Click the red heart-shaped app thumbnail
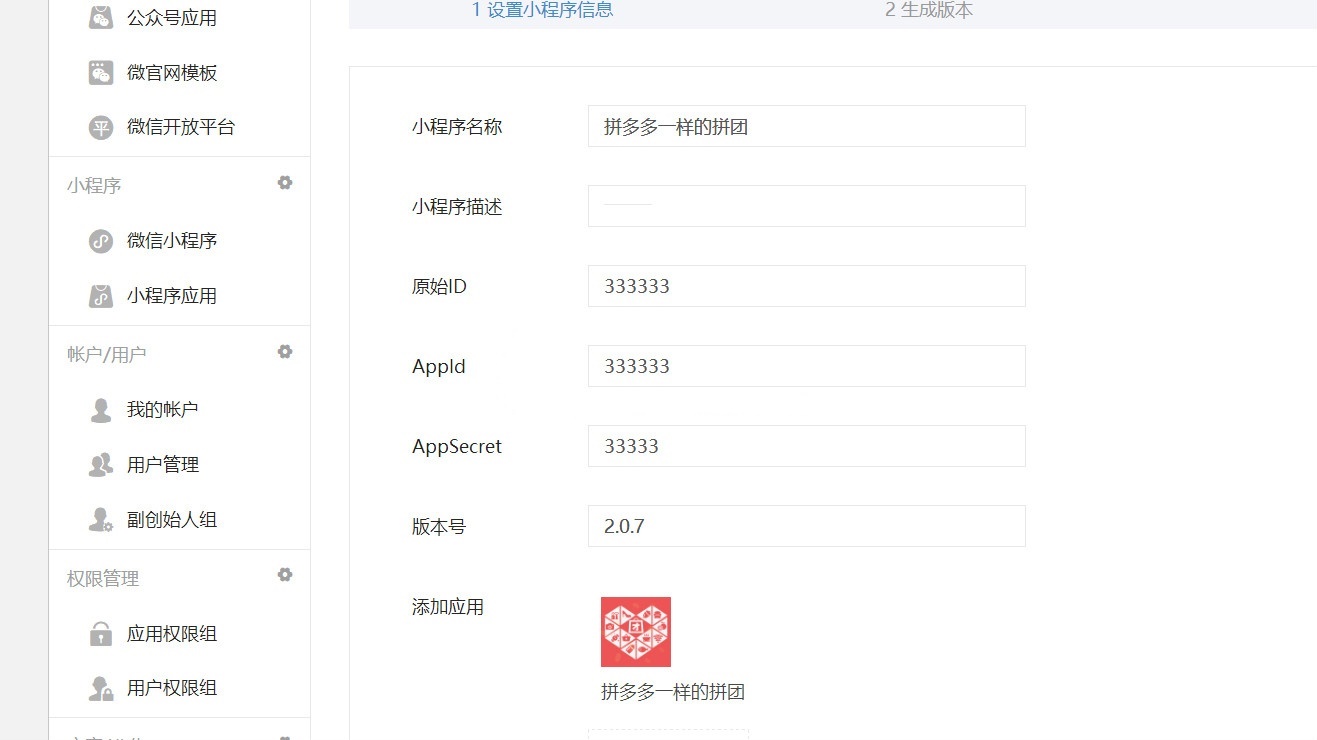The image size is (1317, 740). click(636, 632)
